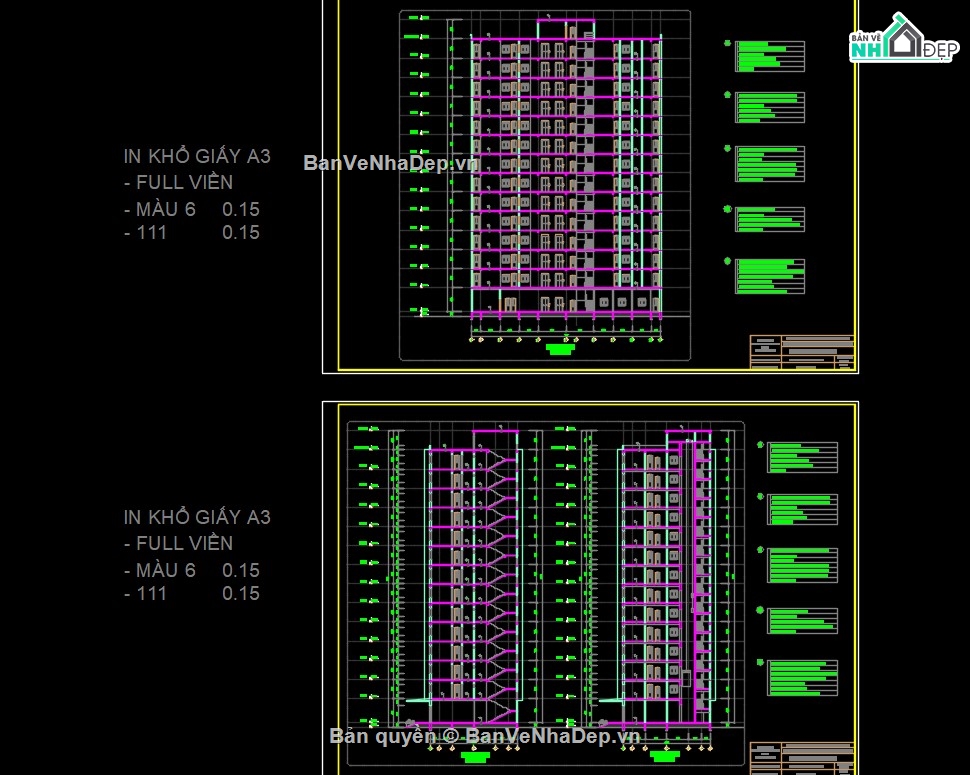Image resolution: width=970 pixels, height=775 pixels.
Task: Select '- 111' line weight text beside the upper sheet
Action: (145, 233)
